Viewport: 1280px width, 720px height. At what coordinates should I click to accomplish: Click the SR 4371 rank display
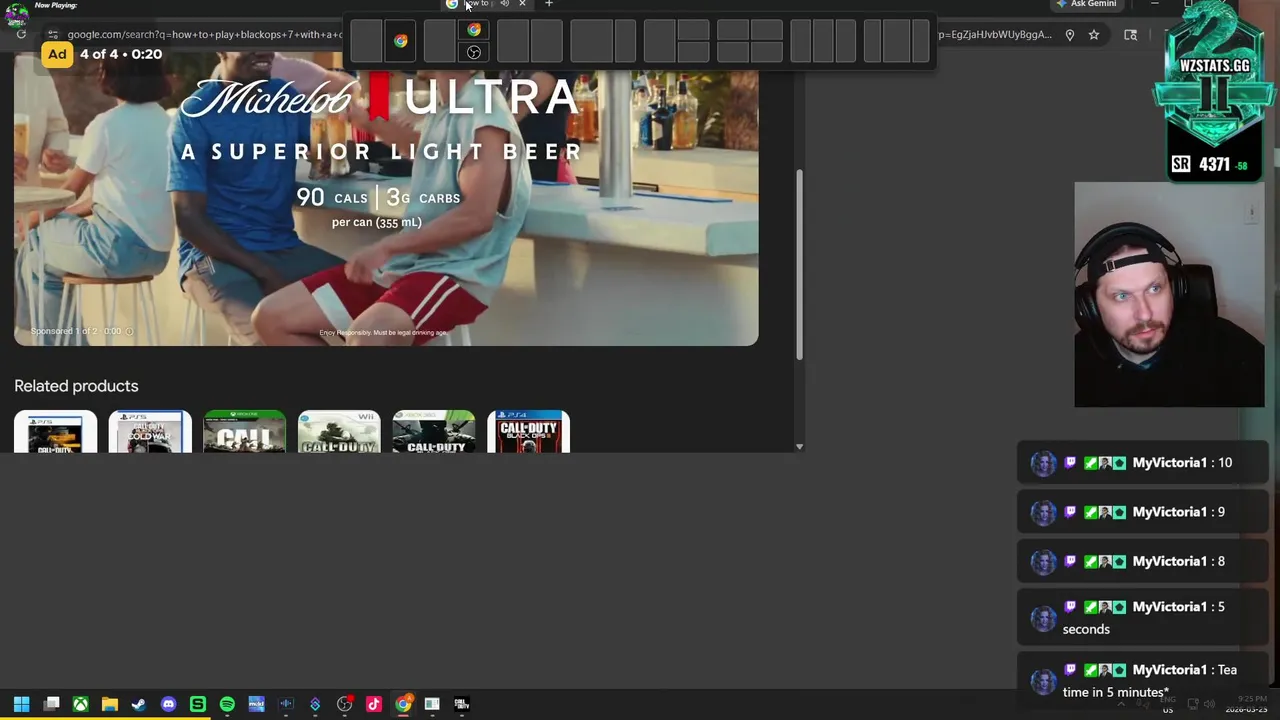pyautogui.click(x=1212, y=164)
